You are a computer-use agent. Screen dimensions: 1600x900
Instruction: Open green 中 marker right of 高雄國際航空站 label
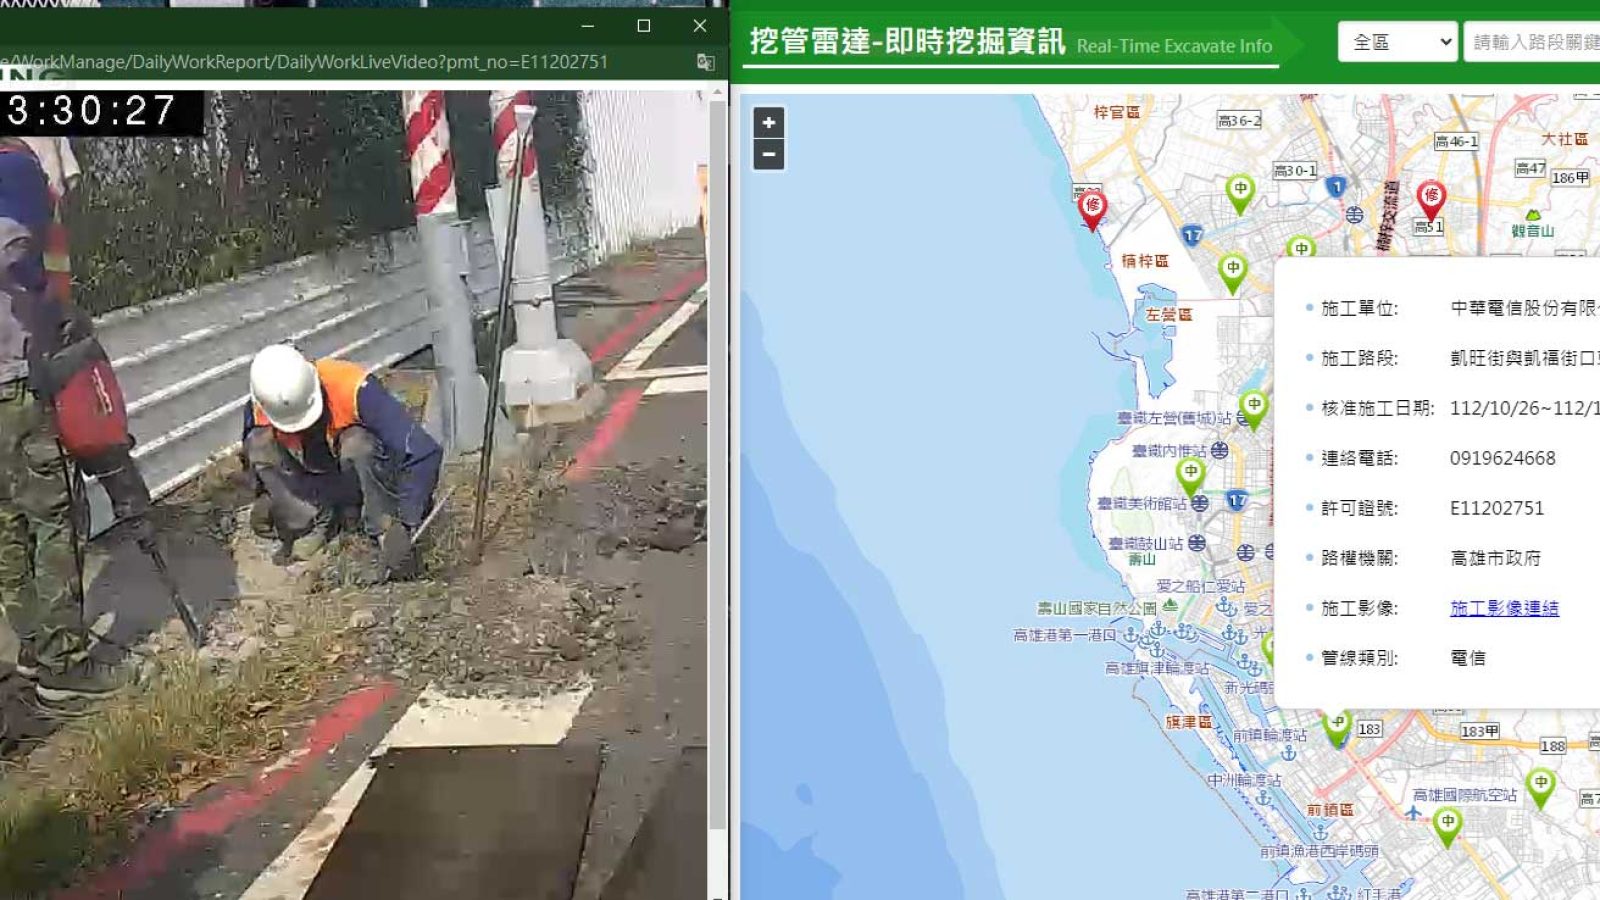click(1540, 786)
